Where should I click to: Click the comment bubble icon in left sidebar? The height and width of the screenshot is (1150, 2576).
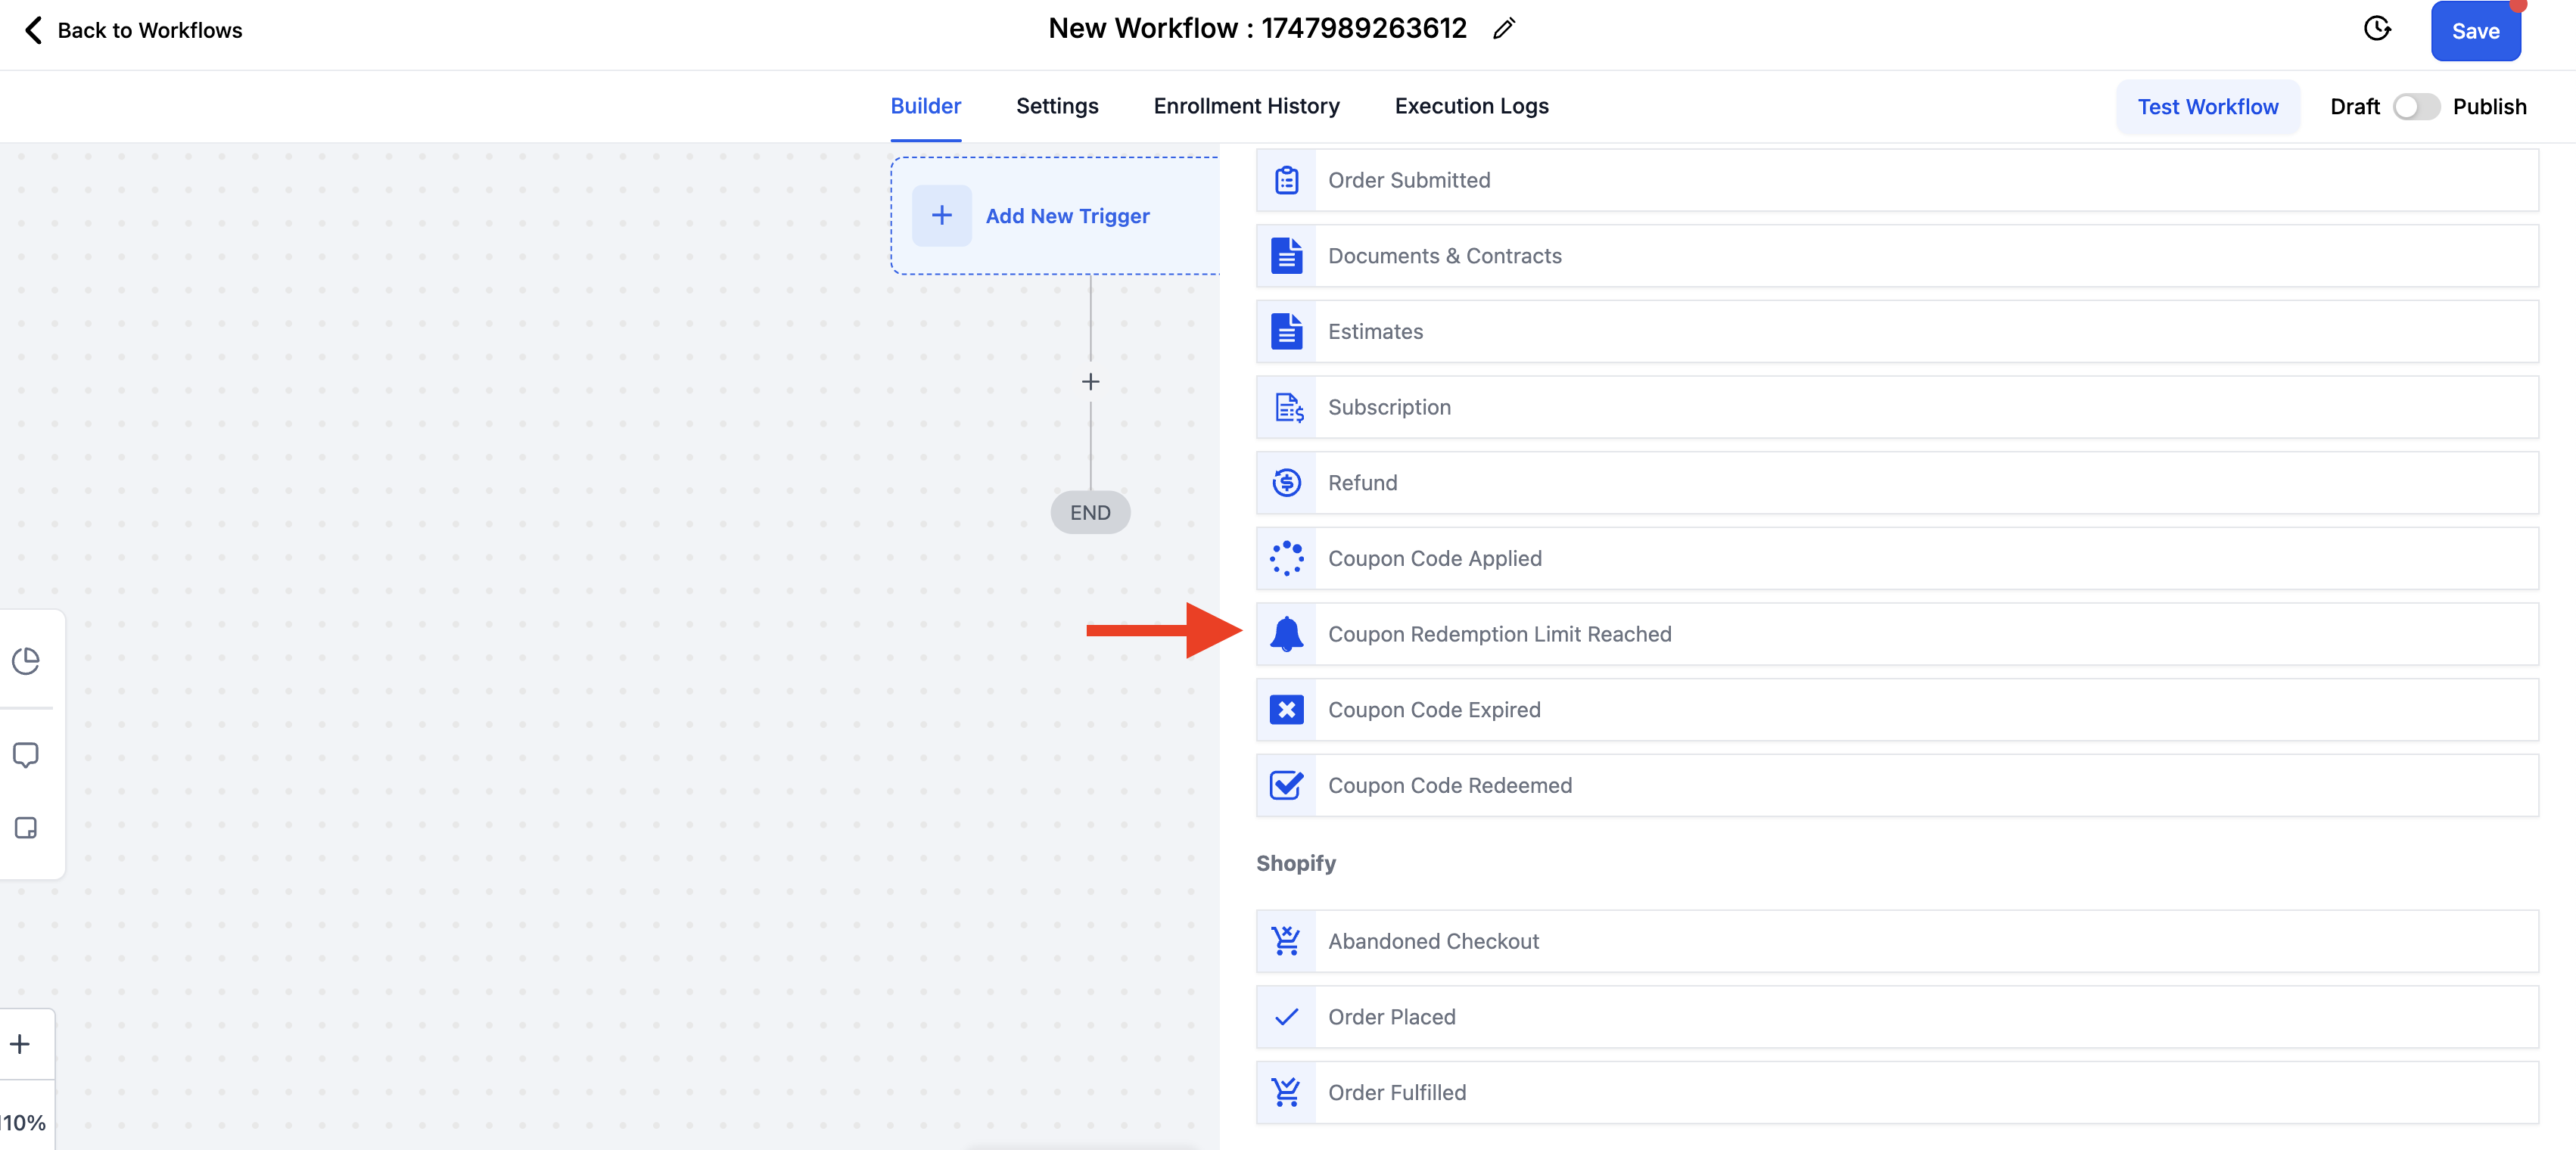pos(26,755)
